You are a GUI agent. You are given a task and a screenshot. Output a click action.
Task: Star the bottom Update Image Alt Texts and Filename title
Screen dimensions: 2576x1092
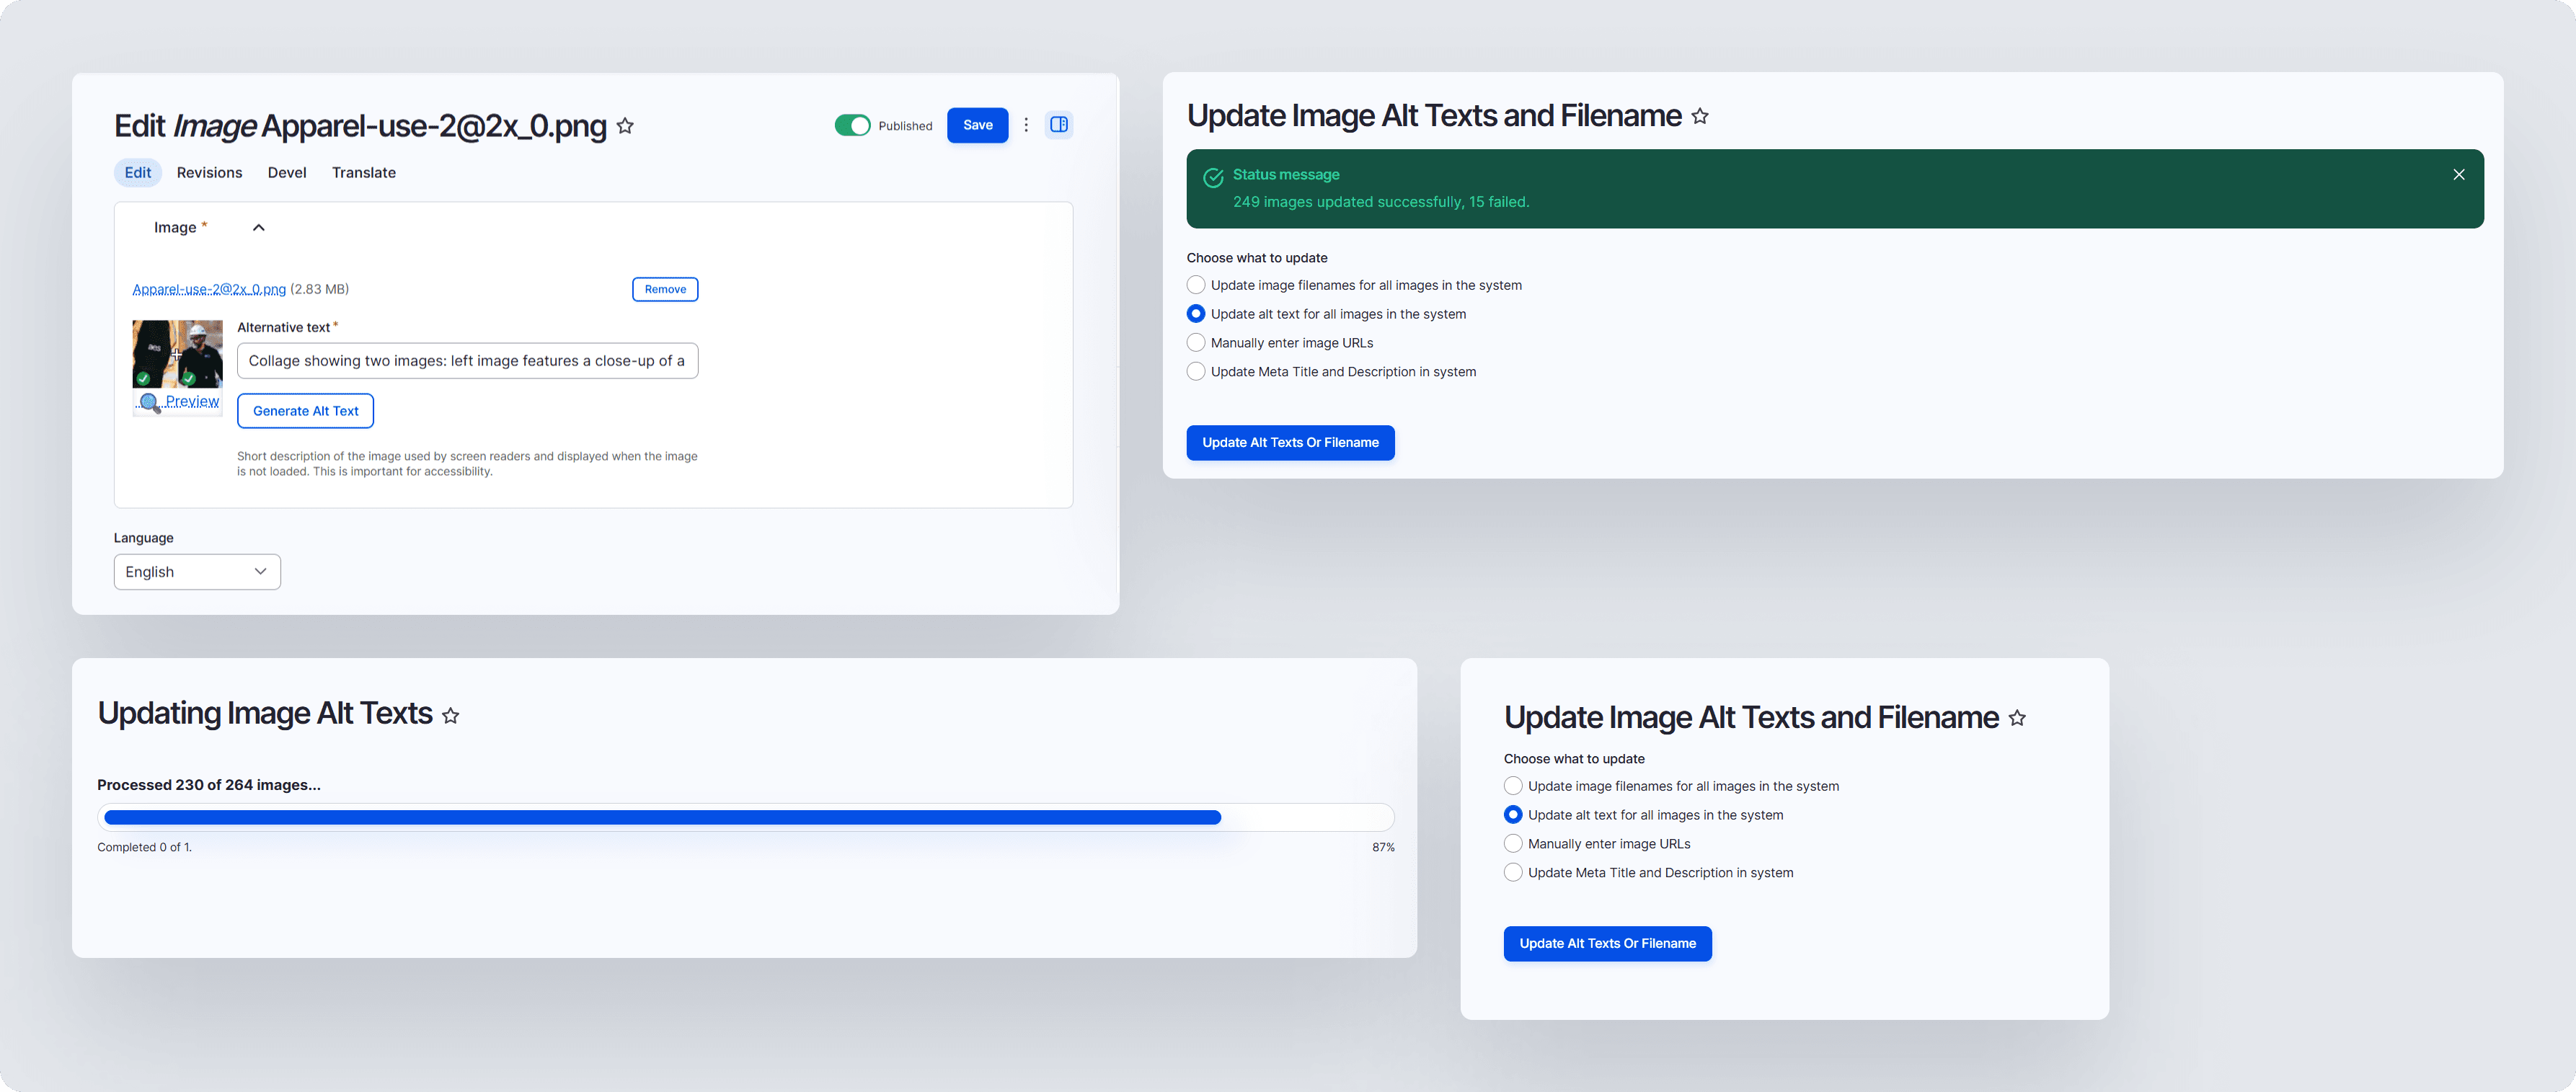tap(2017, 718)
